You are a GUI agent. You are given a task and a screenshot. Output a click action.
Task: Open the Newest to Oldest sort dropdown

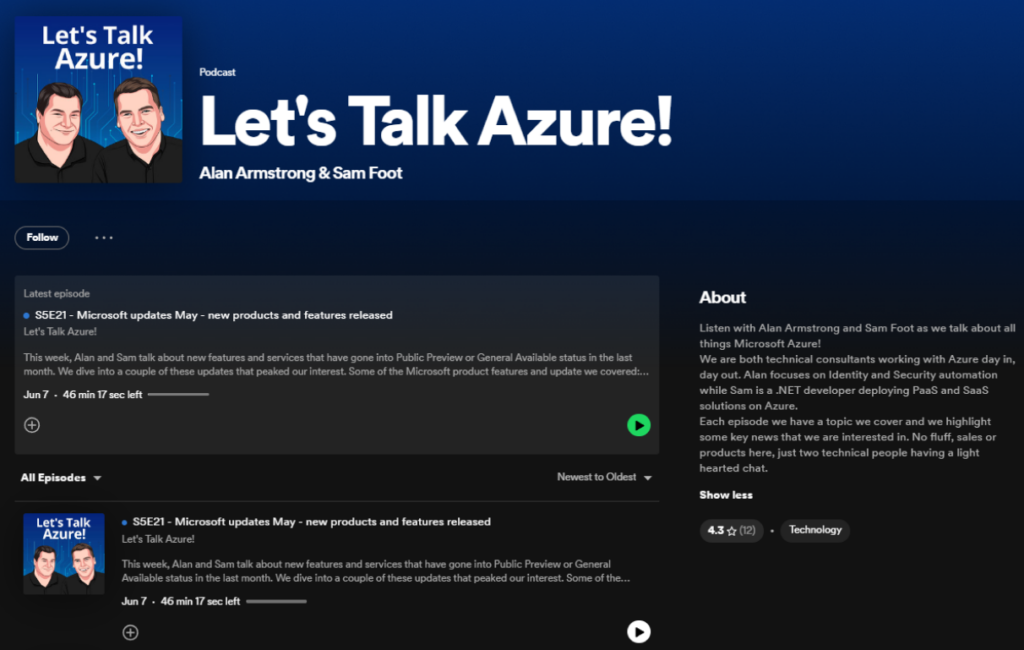click(604, 478)
